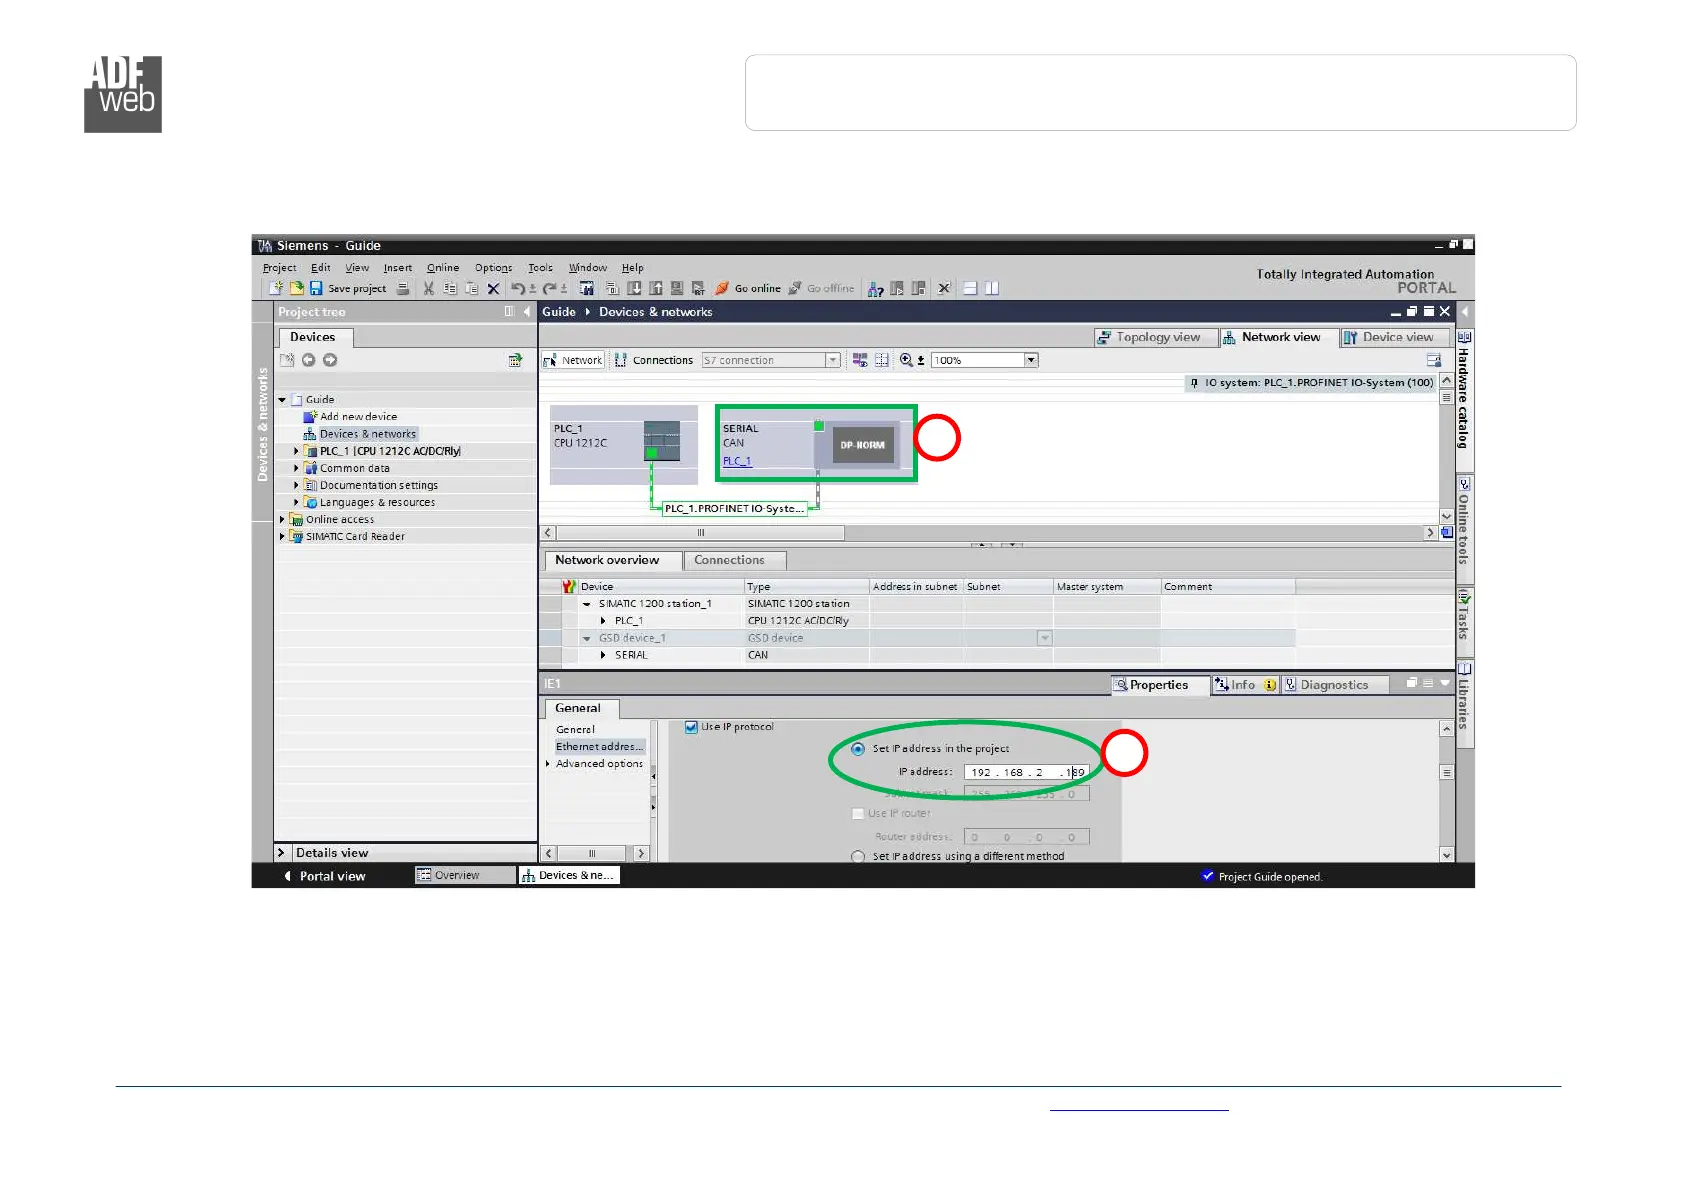Collapse the Guide project node
Screen dimensions: 1684x1190
click(283, 400)
